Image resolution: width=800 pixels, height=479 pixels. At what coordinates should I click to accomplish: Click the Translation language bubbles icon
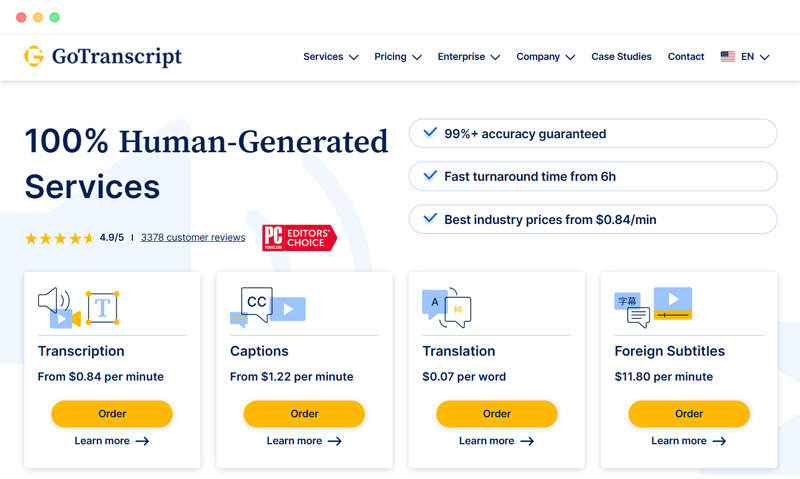pyautogui.click(x=446, y=308)
